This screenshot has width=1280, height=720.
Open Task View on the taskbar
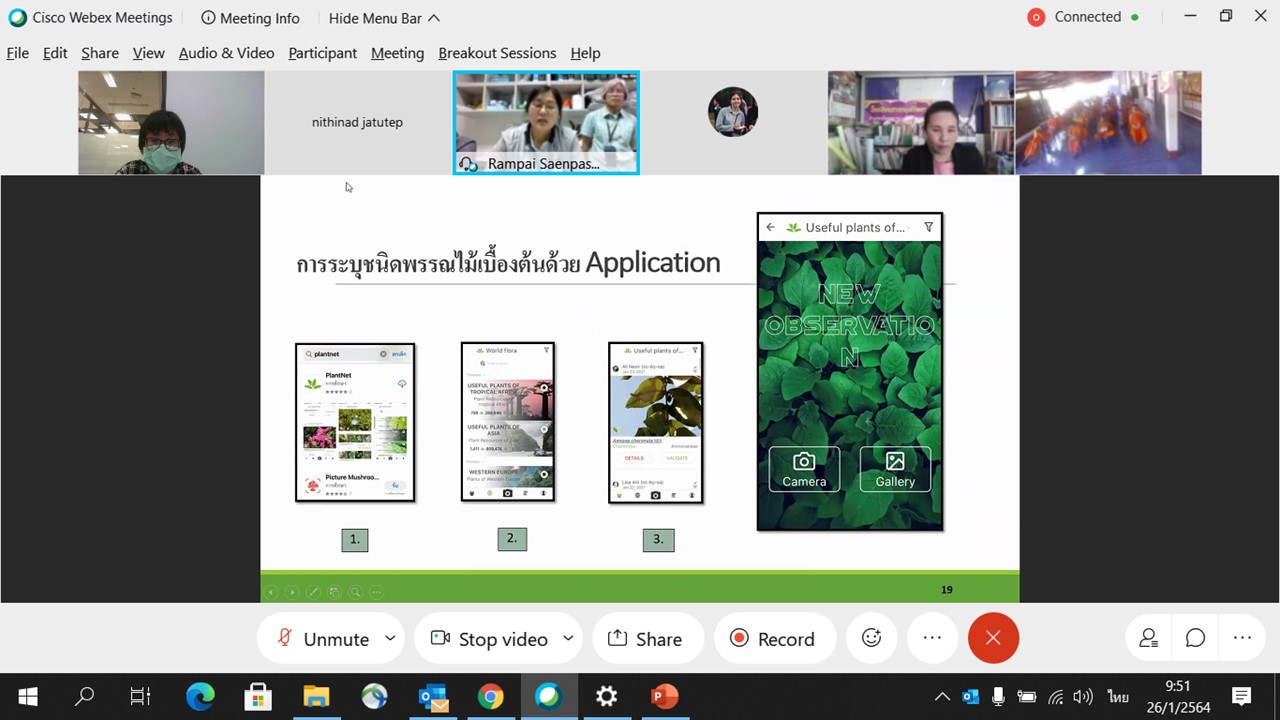point(141,696)
